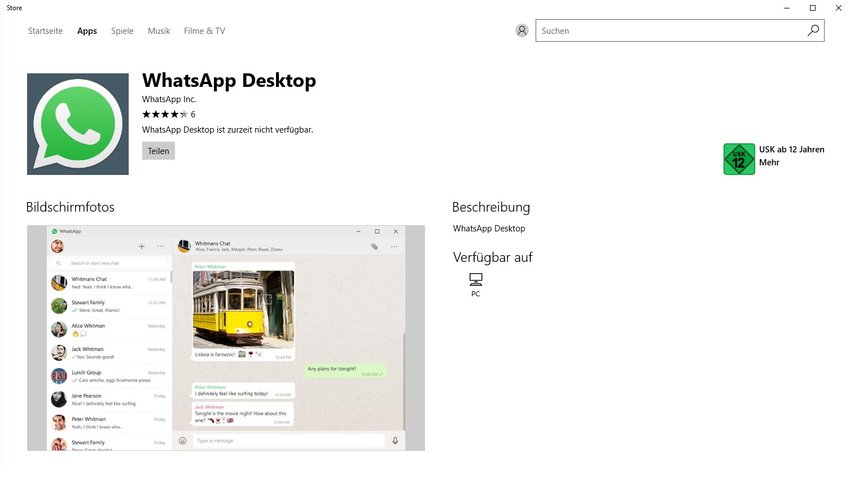The width and height of the screenshot is (850, 478).
Task: Maximize the Store window
Action: [813, 8]
